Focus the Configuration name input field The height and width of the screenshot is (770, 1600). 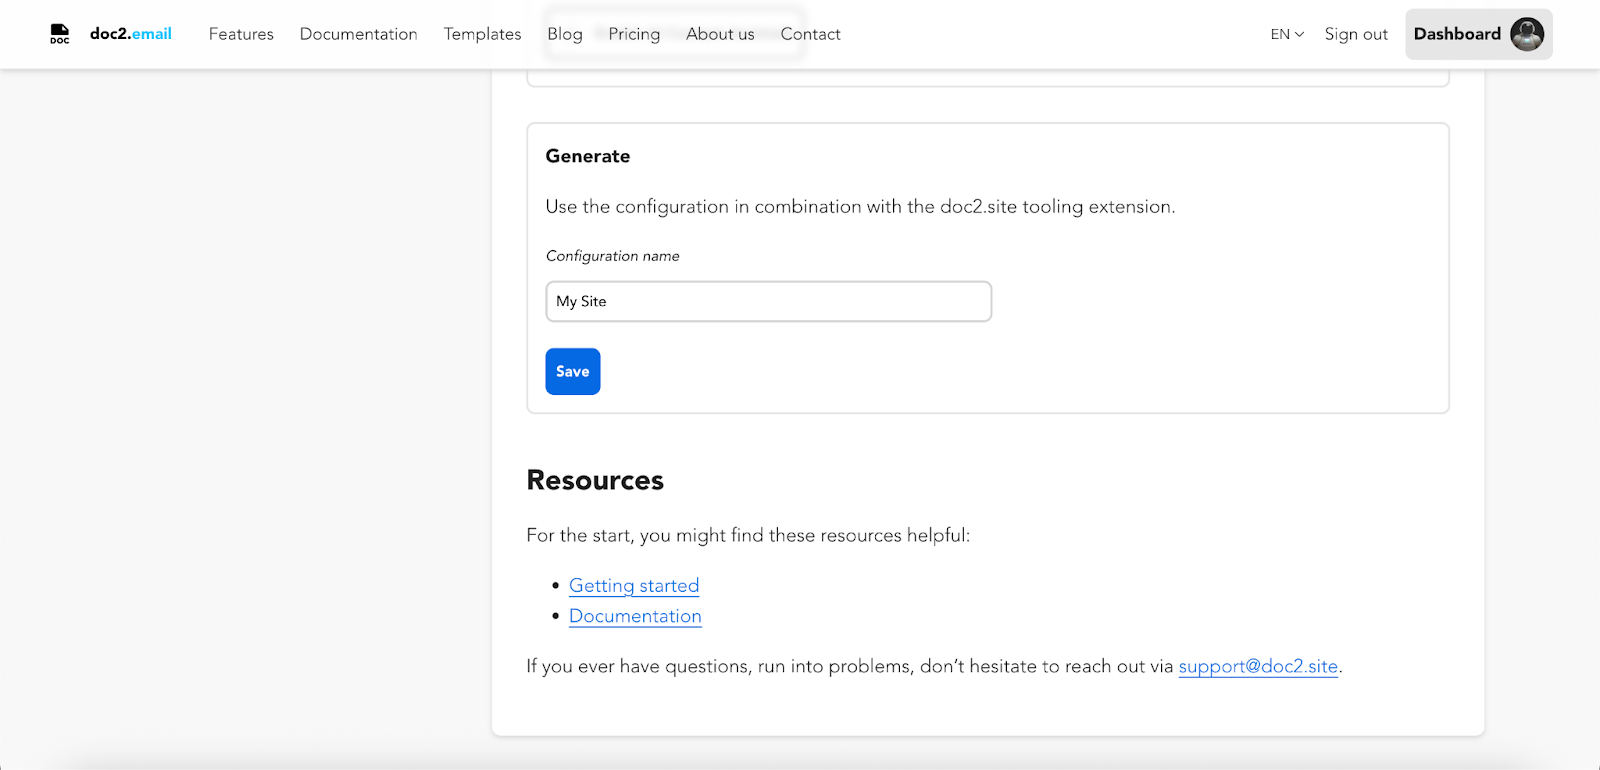point(768,301)
